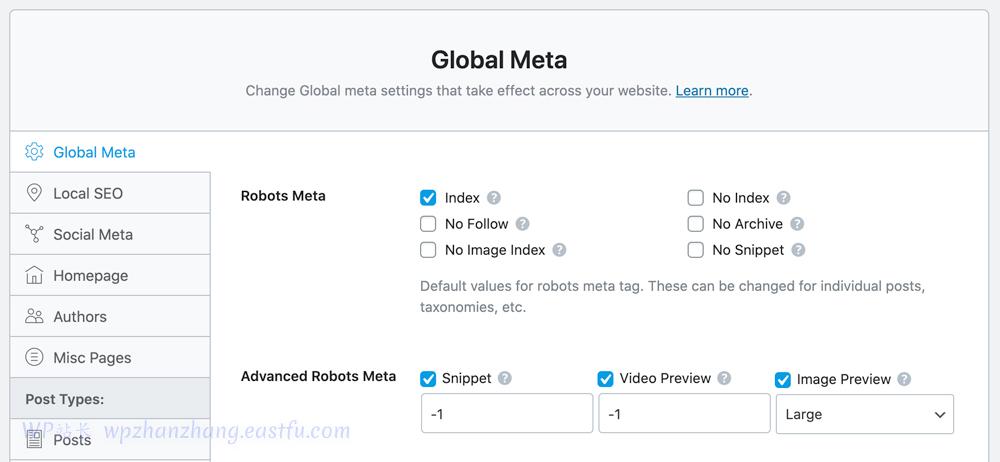Image resolution: width=1000 pixels, height=462 pixels.
Task: Uncheck the Snippet checkbox
Action: [x=428, y=379]
